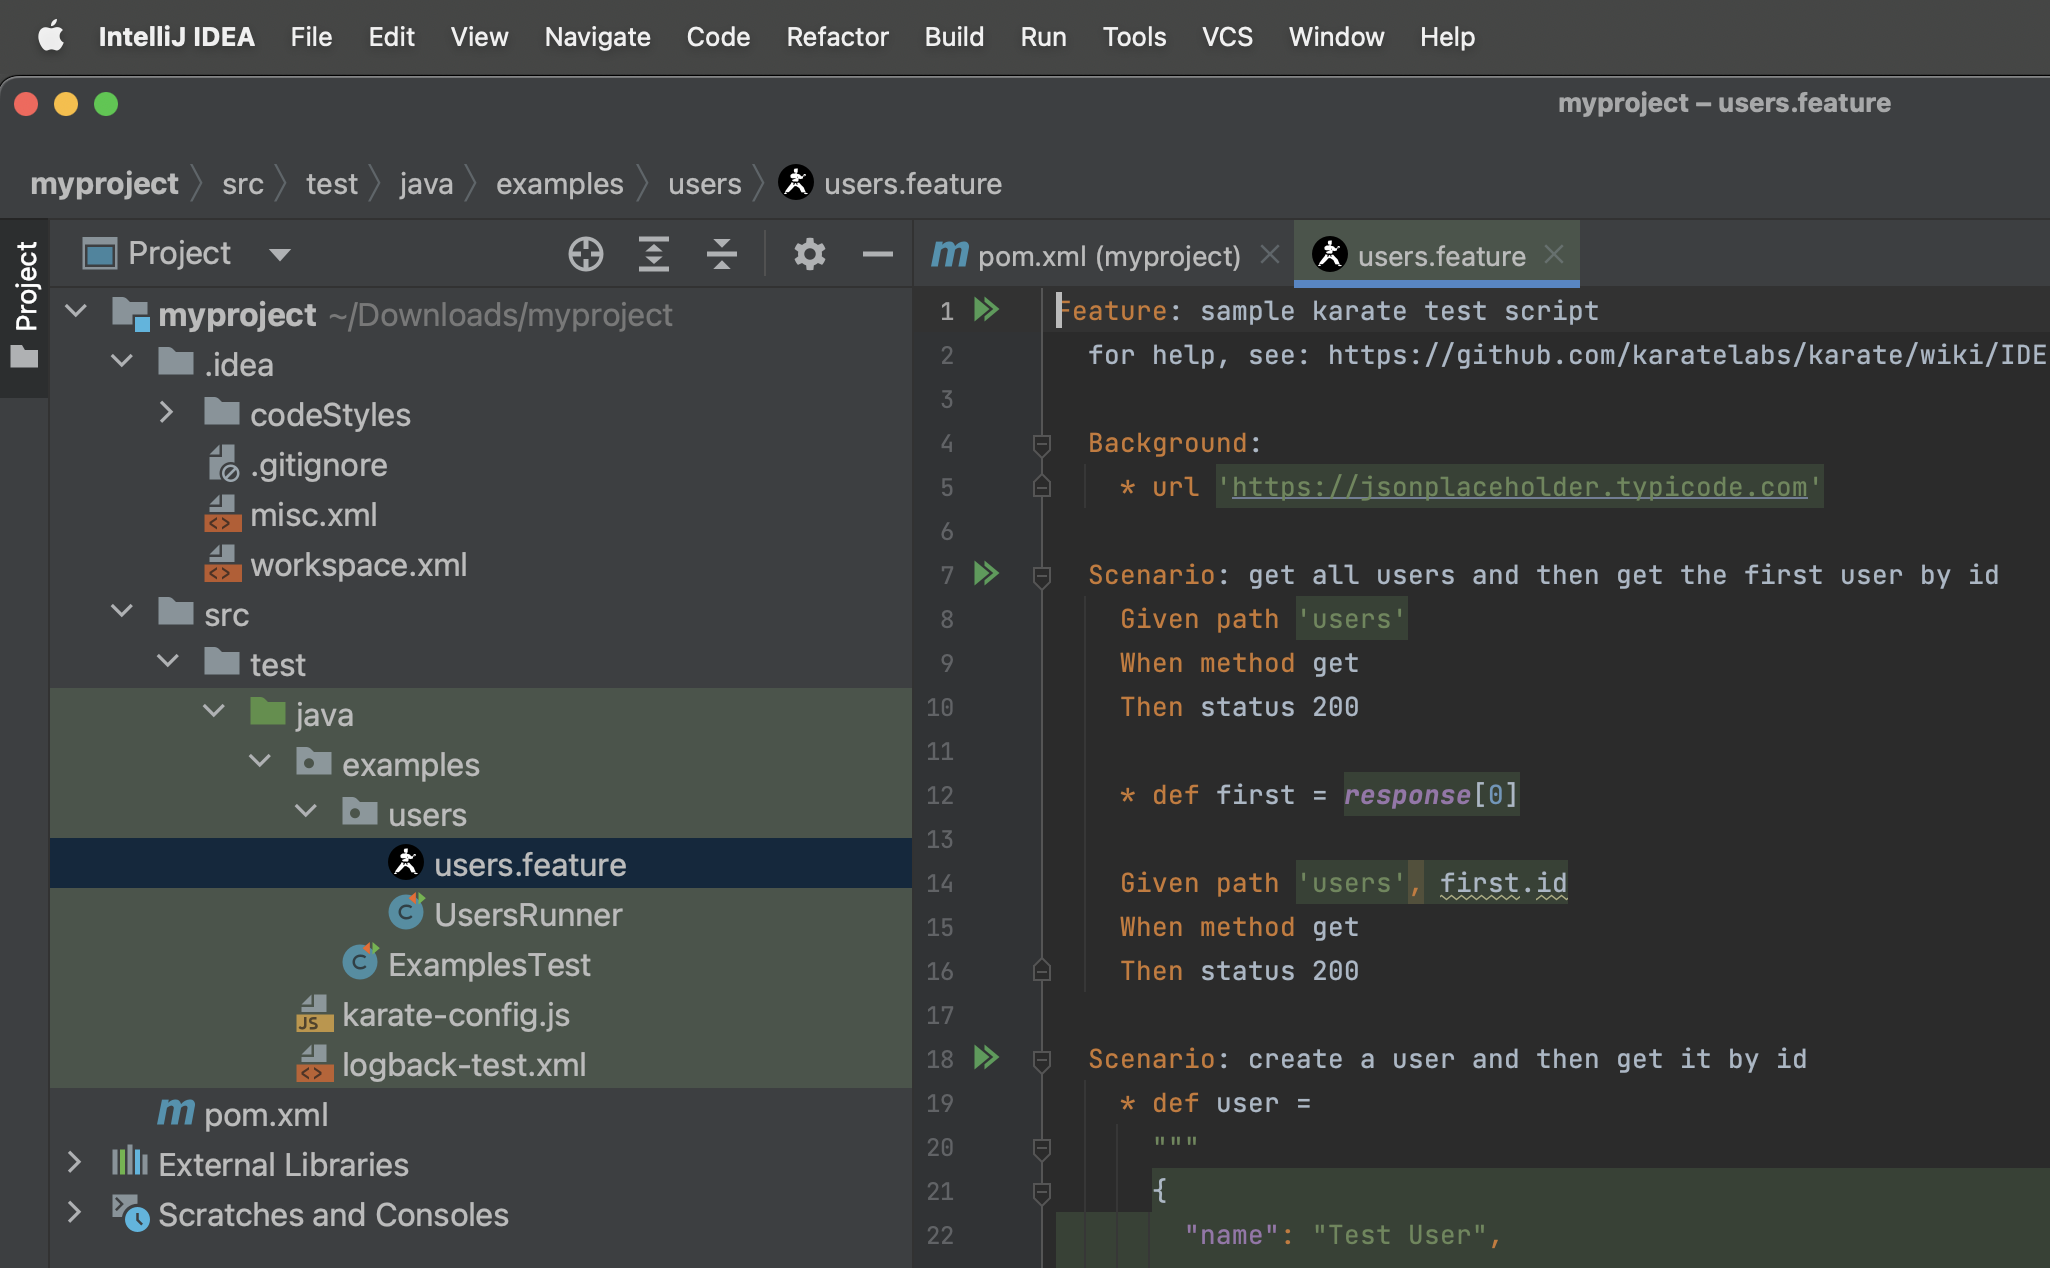
Task: Expand External Libraries node
Action: point(74,1162)
